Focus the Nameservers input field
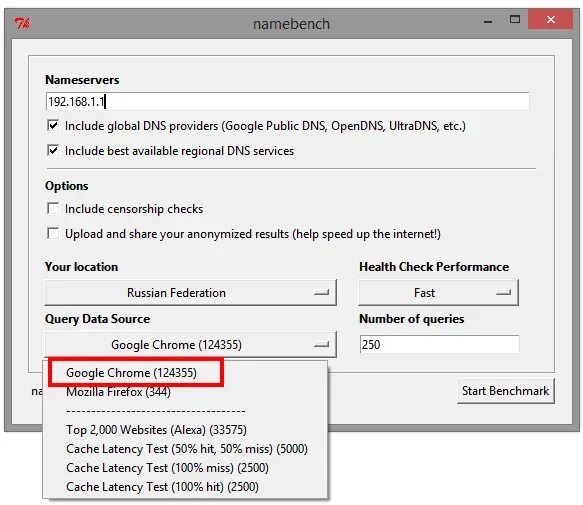Viewport: 583px width, 505px height. pos(287,101)
